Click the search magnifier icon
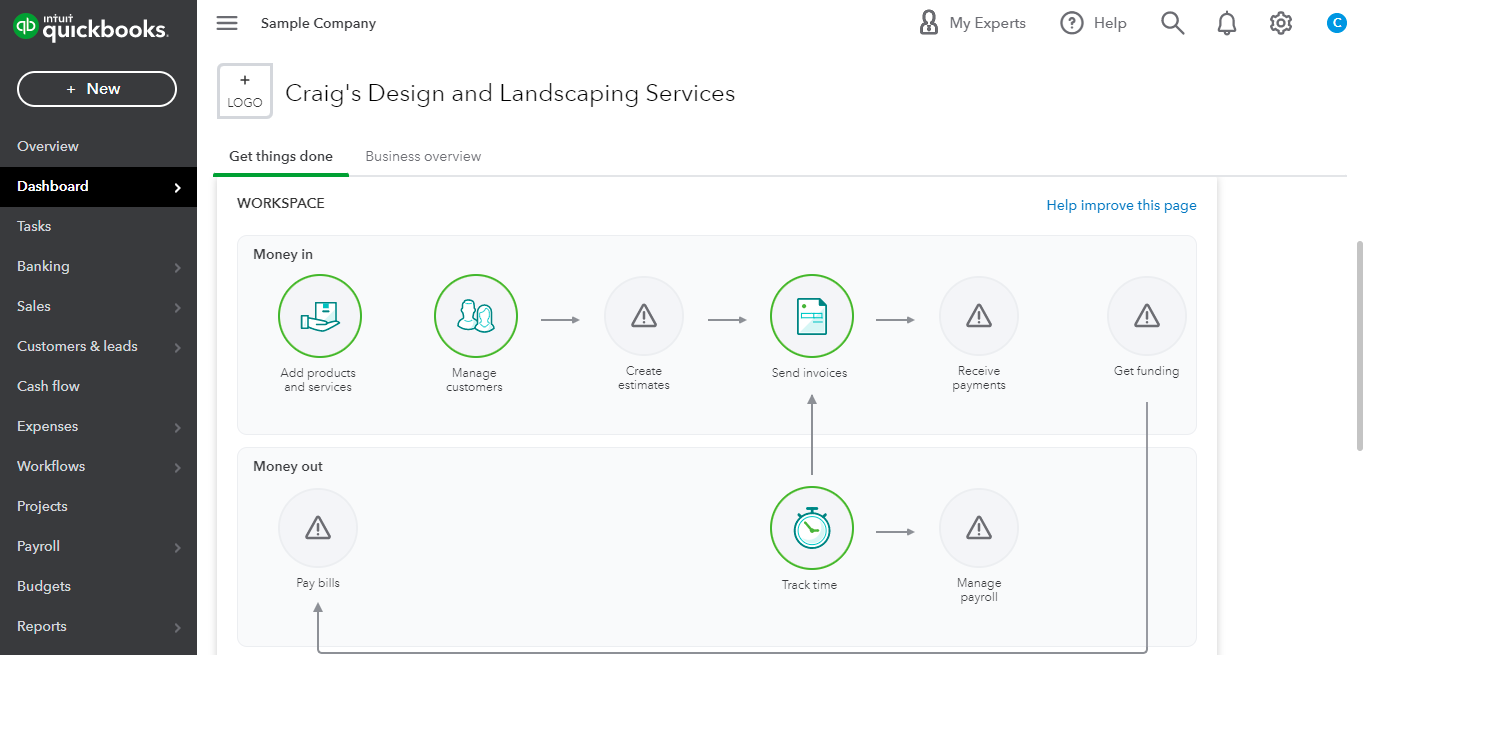1497x755 pixels. pos(1172,23)
